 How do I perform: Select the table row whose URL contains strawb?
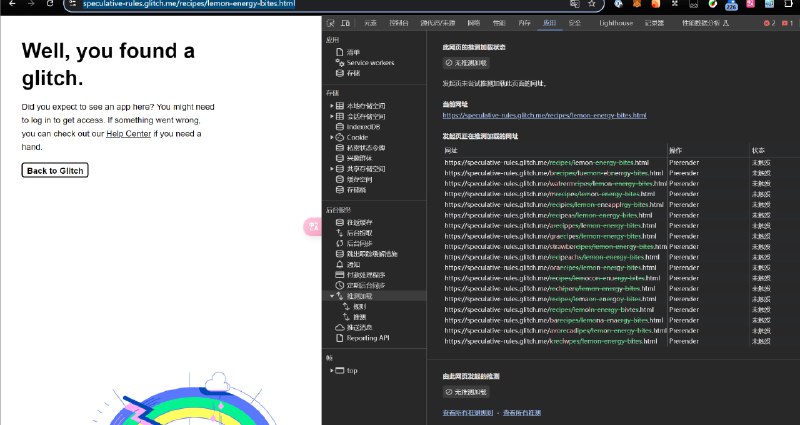click(x=621, y=246)
